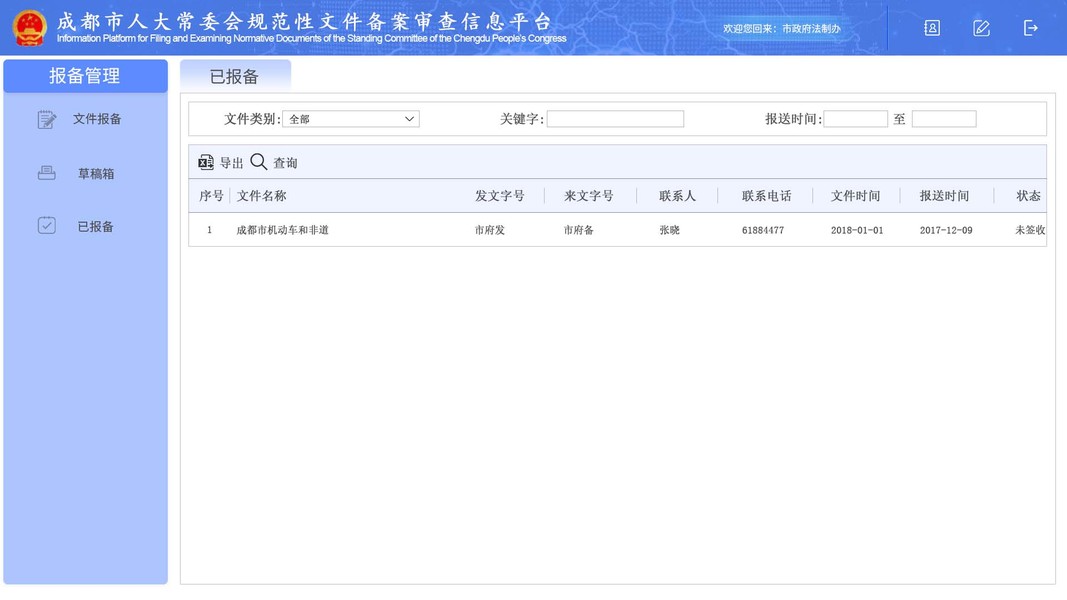
Task: Click the 未签收 status cell
Action: coord(1030,230)
